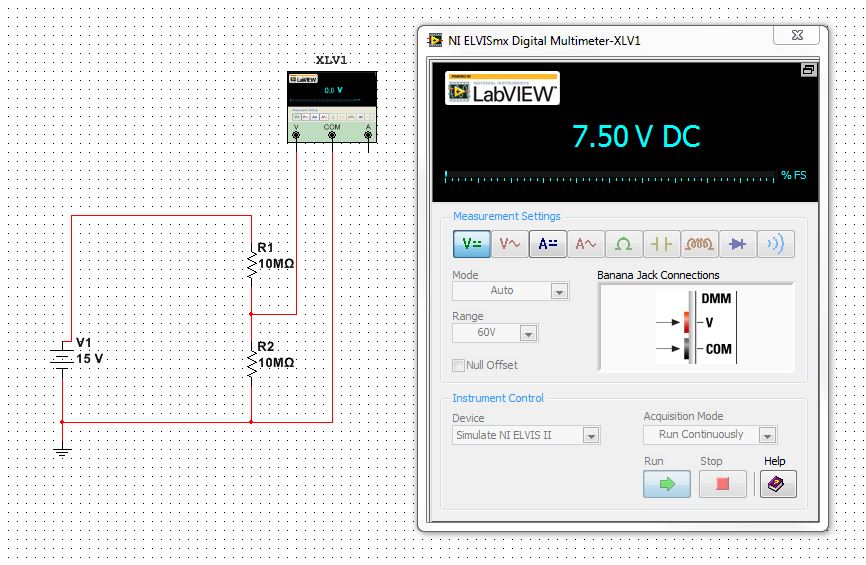Close the Digital Multimeter-XLV1 window
The height and width of the screenshot is (565, 866).
pos(797,35)
